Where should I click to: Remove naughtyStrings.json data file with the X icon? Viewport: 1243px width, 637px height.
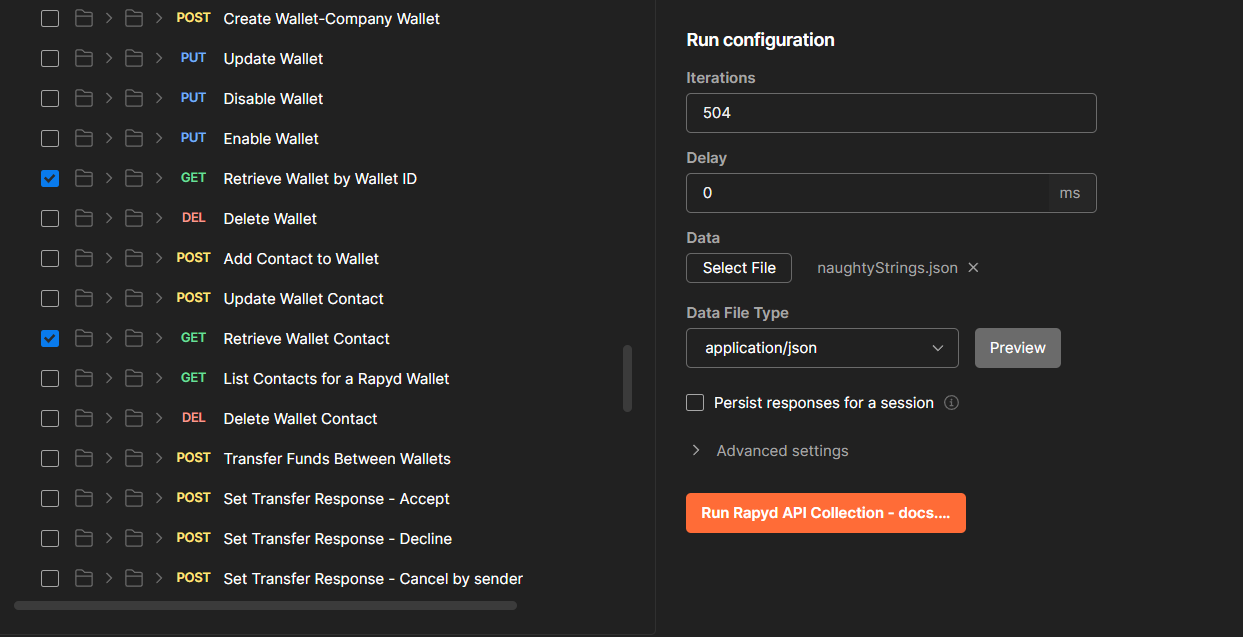point(973,268)
